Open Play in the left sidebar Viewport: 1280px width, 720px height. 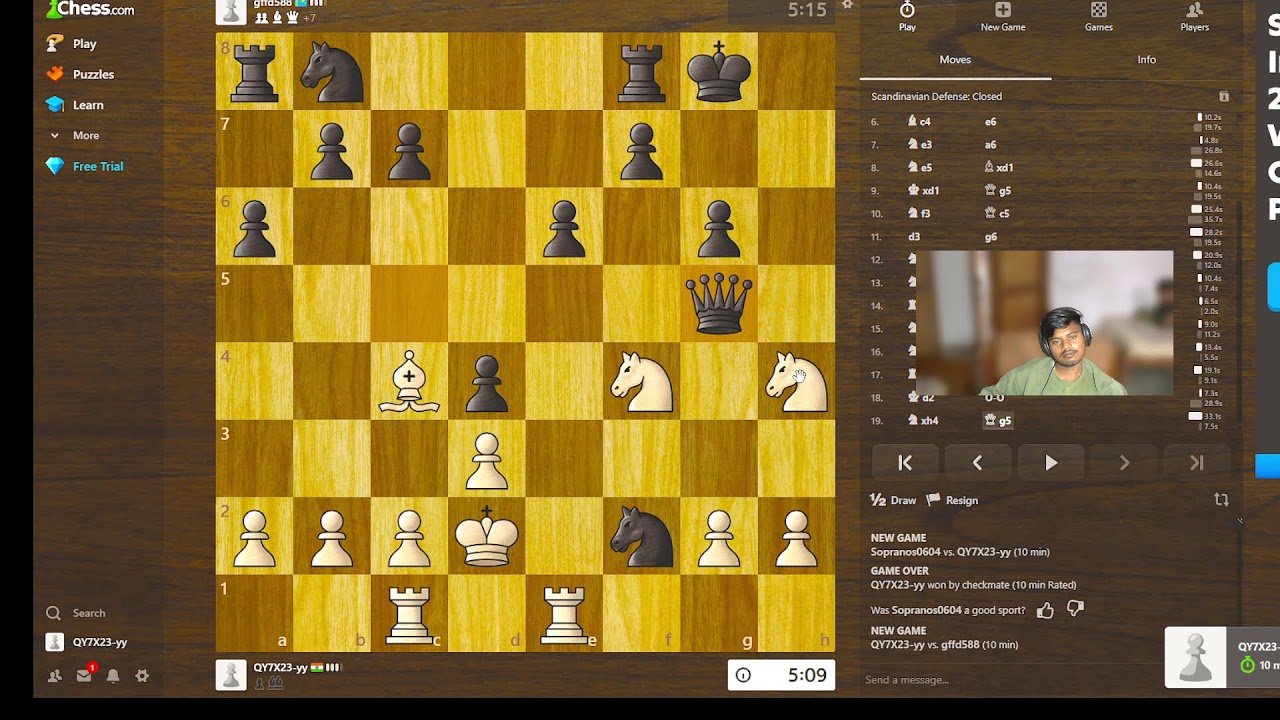(72, 44)
